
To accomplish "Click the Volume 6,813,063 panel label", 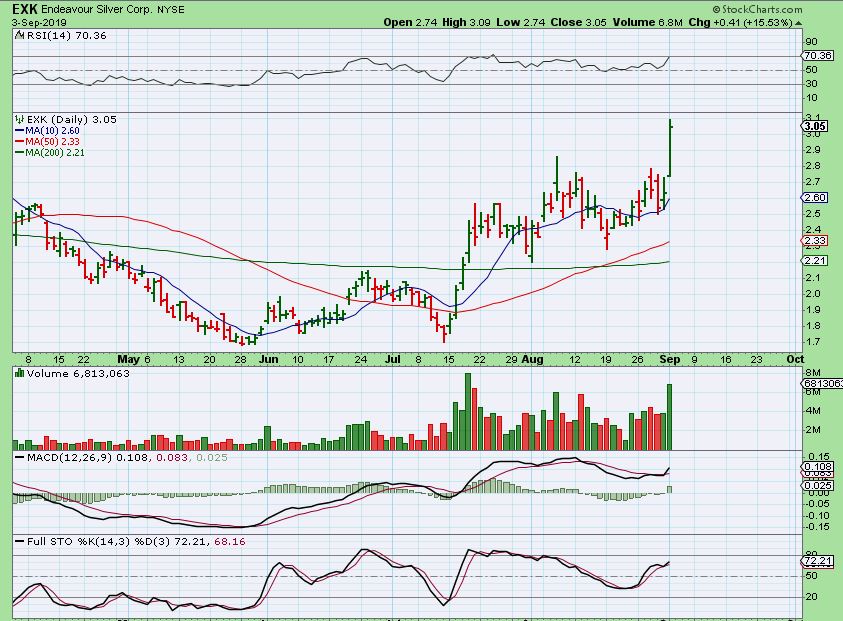I will [x=78, y=373].
